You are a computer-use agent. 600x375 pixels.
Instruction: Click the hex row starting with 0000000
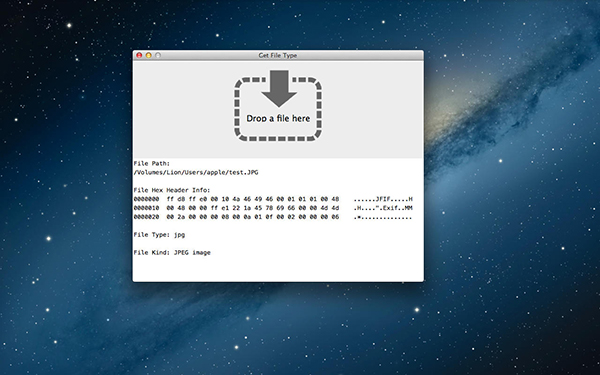(273, 199)
